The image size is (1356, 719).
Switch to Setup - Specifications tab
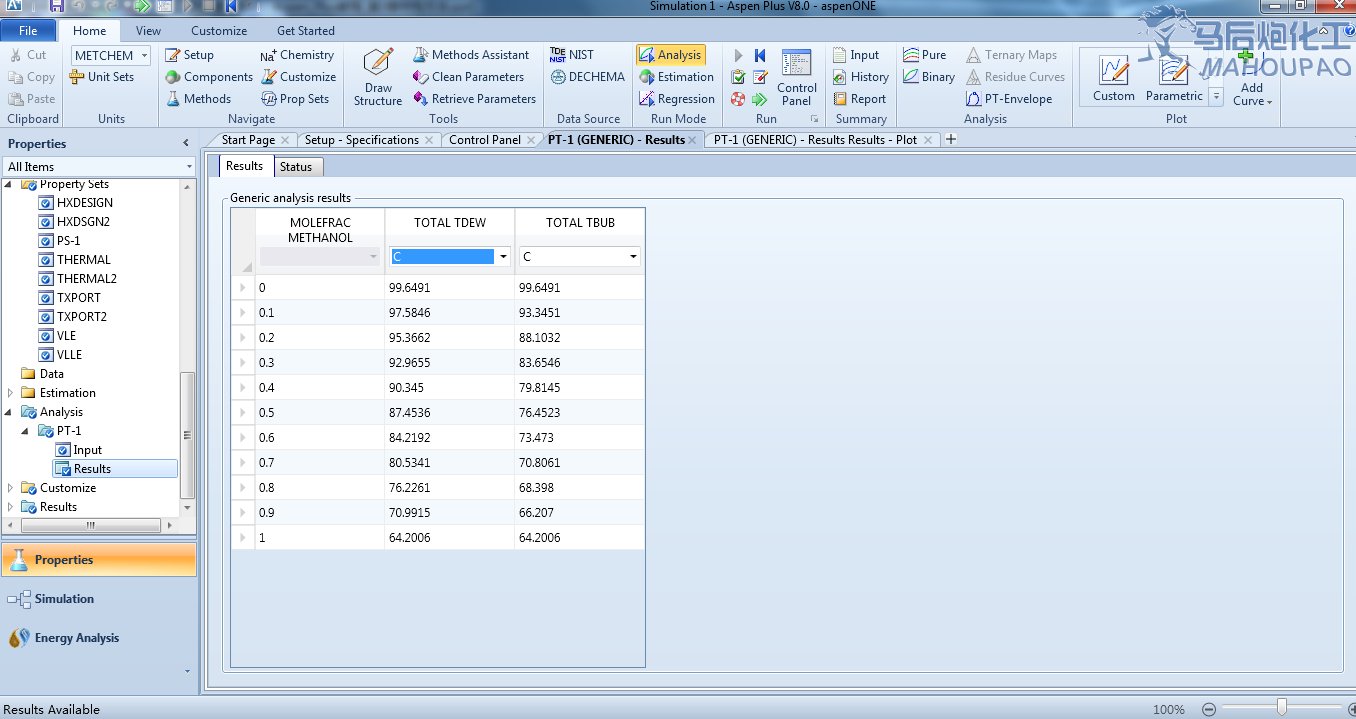(x=362, y=140)
